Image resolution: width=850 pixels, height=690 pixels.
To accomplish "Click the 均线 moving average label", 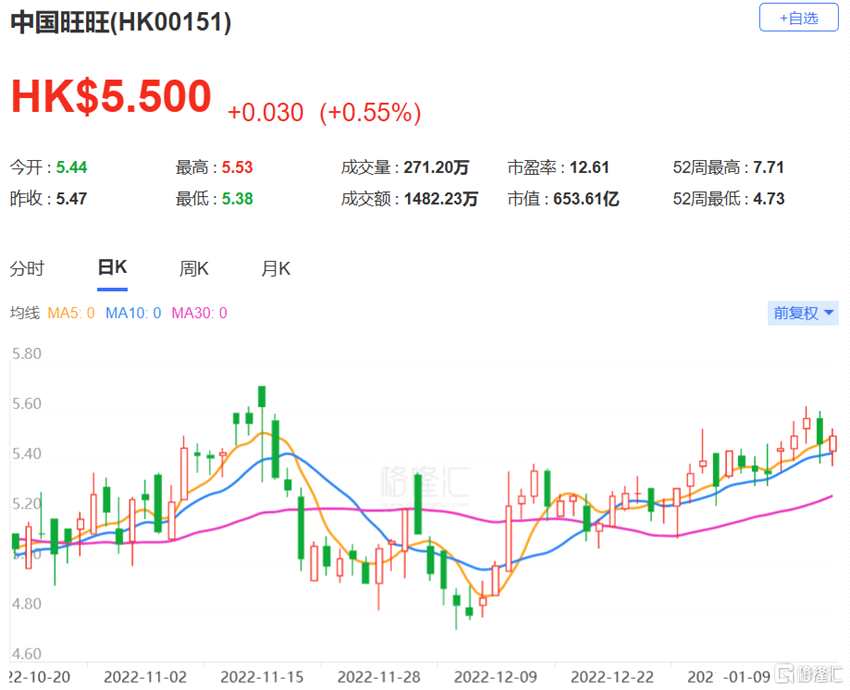I will coord(25,313).
